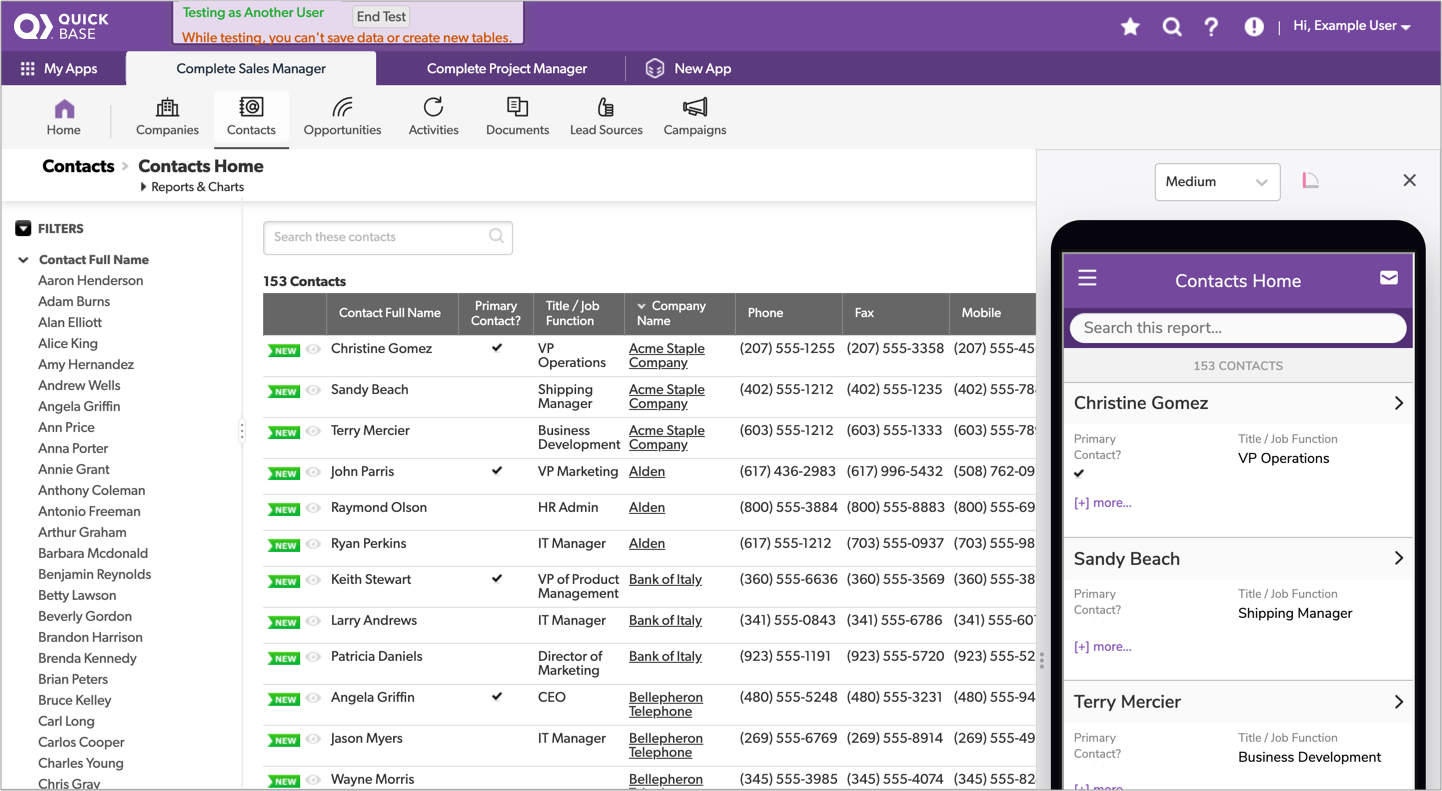This screenshot has width=1442, height=791.
Task: Click the NEW badge for Keith Stewart
Action: point(284,582)
